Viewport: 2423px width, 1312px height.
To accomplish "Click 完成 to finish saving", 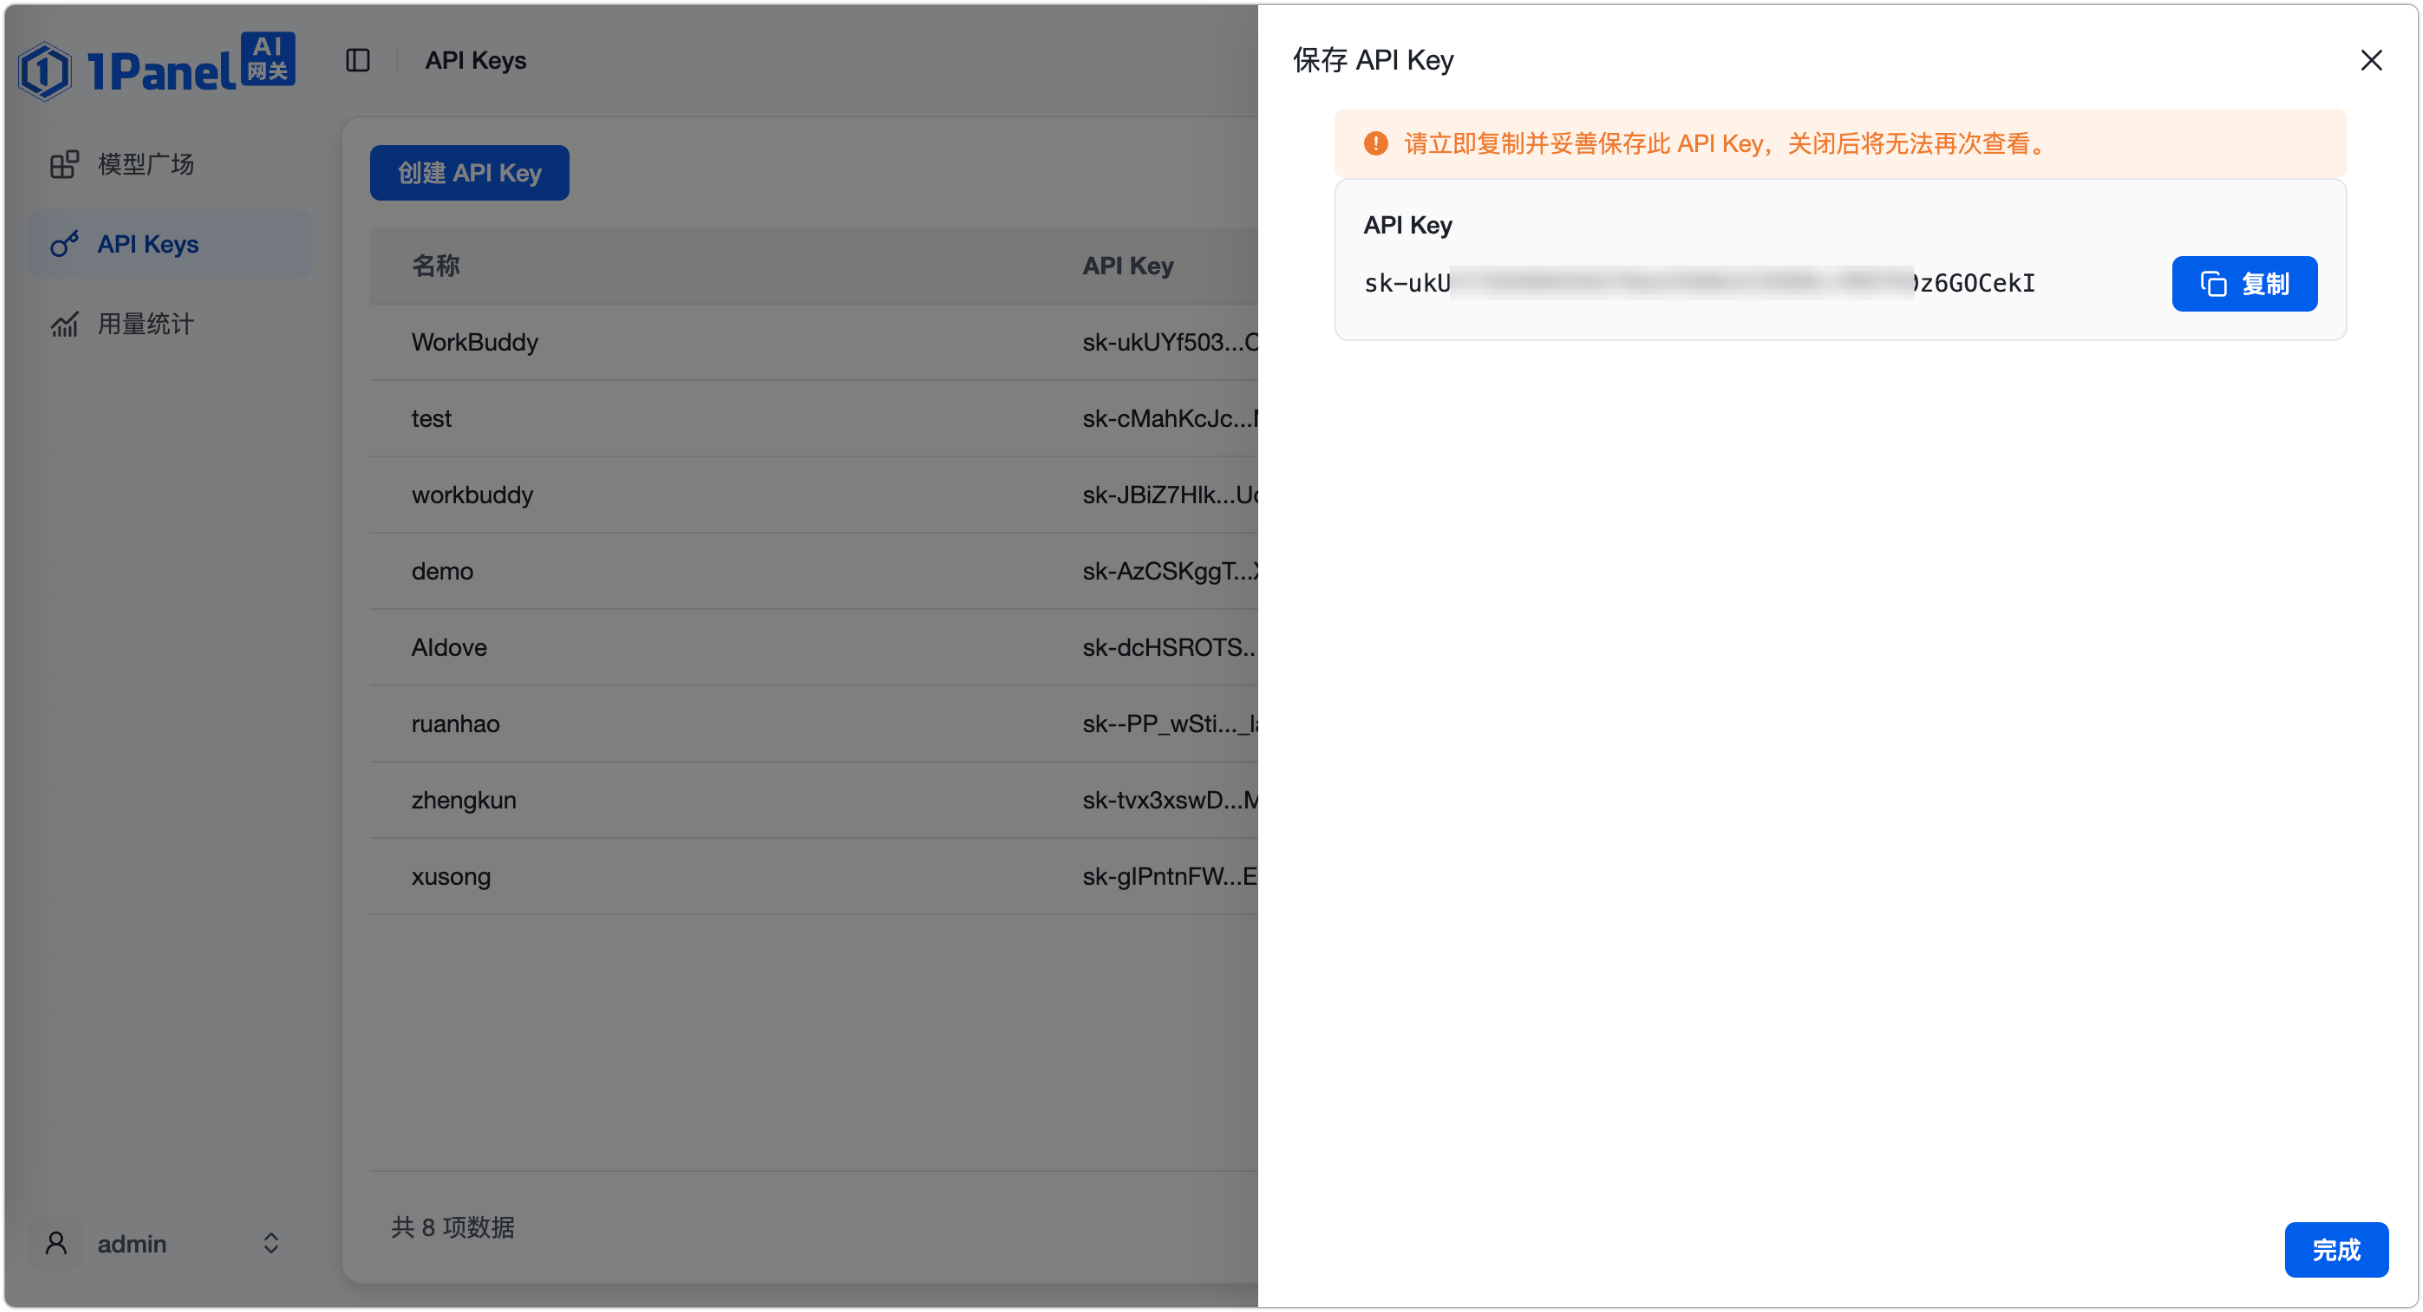I will [2336, 1249].
